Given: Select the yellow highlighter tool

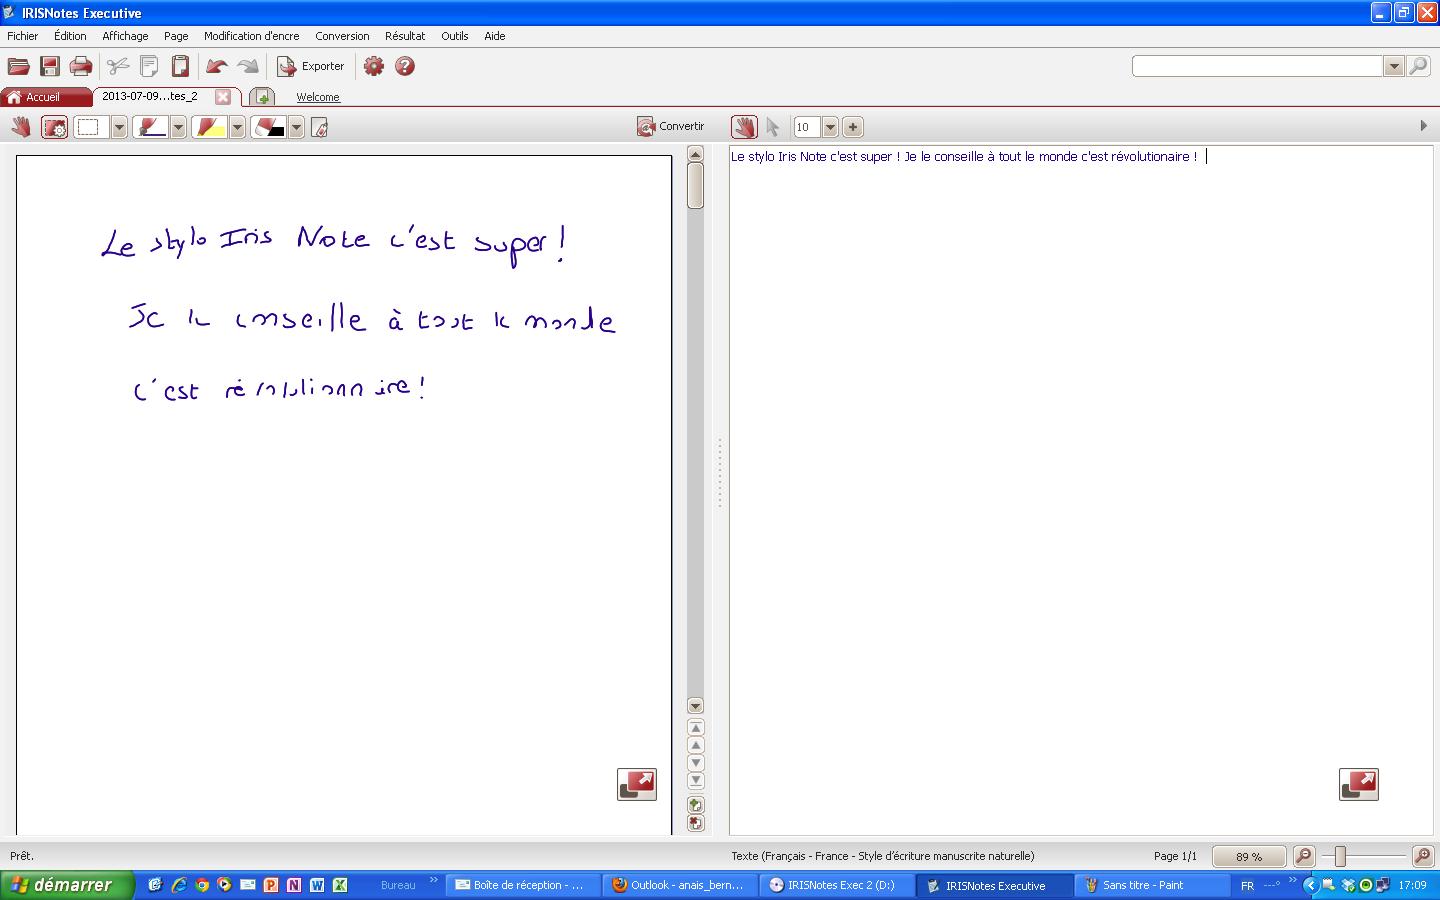Looking at the screenshot, I should click(x=208, y=127).
